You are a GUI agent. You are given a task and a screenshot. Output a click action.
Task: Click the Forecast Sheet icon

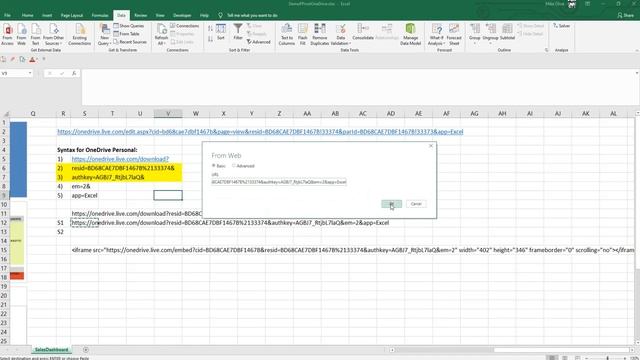pyautogui.click(x=454, y=34)
